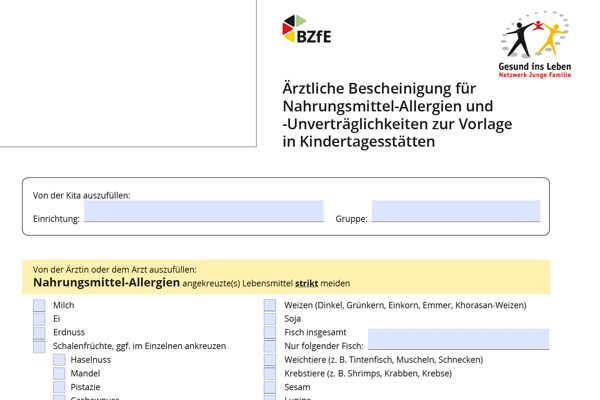Screen dimensions: 600x400
Task: Select the Erdnuss checkbox
Action: pos(39,332)
